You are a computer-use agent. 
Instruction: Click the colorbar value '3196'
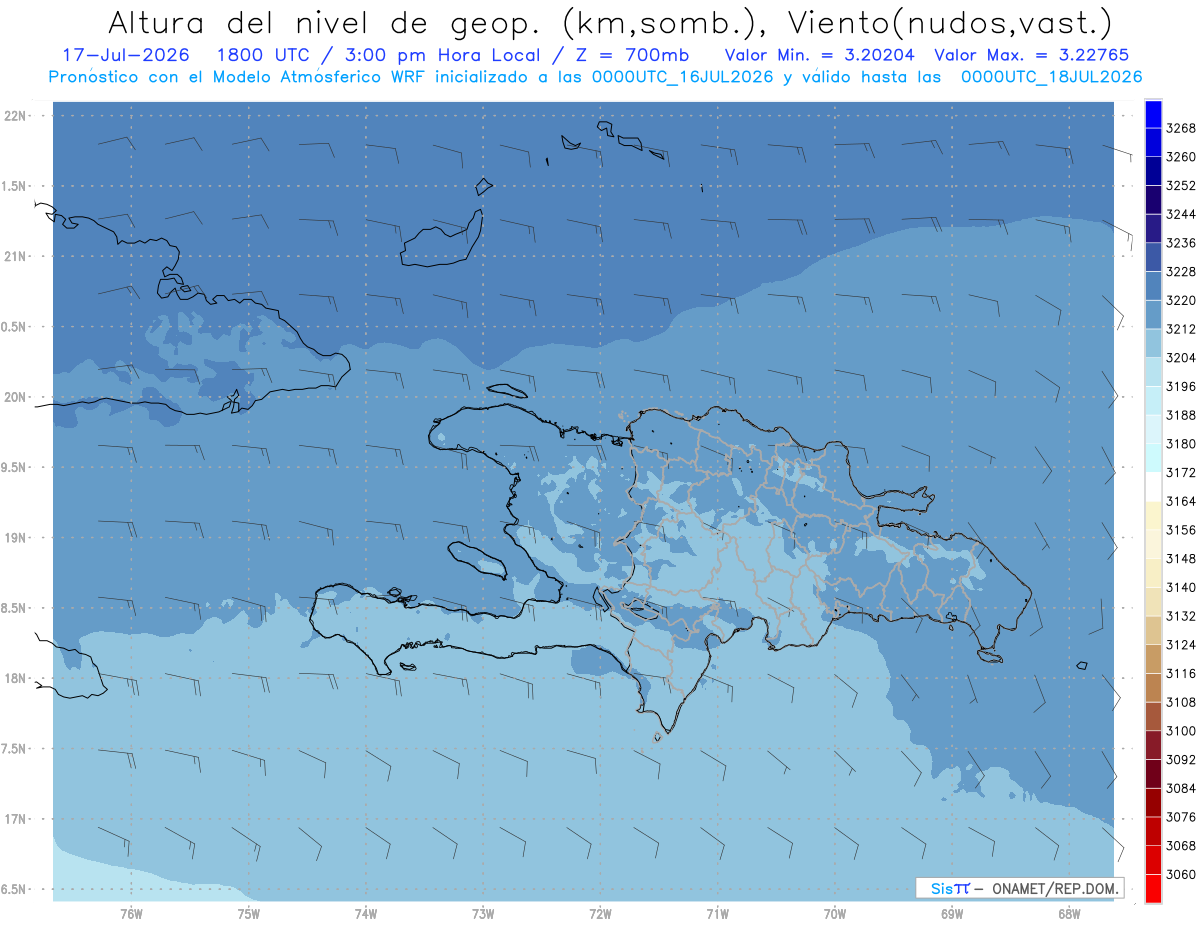pyautogui.click(x=1181, y=386)
